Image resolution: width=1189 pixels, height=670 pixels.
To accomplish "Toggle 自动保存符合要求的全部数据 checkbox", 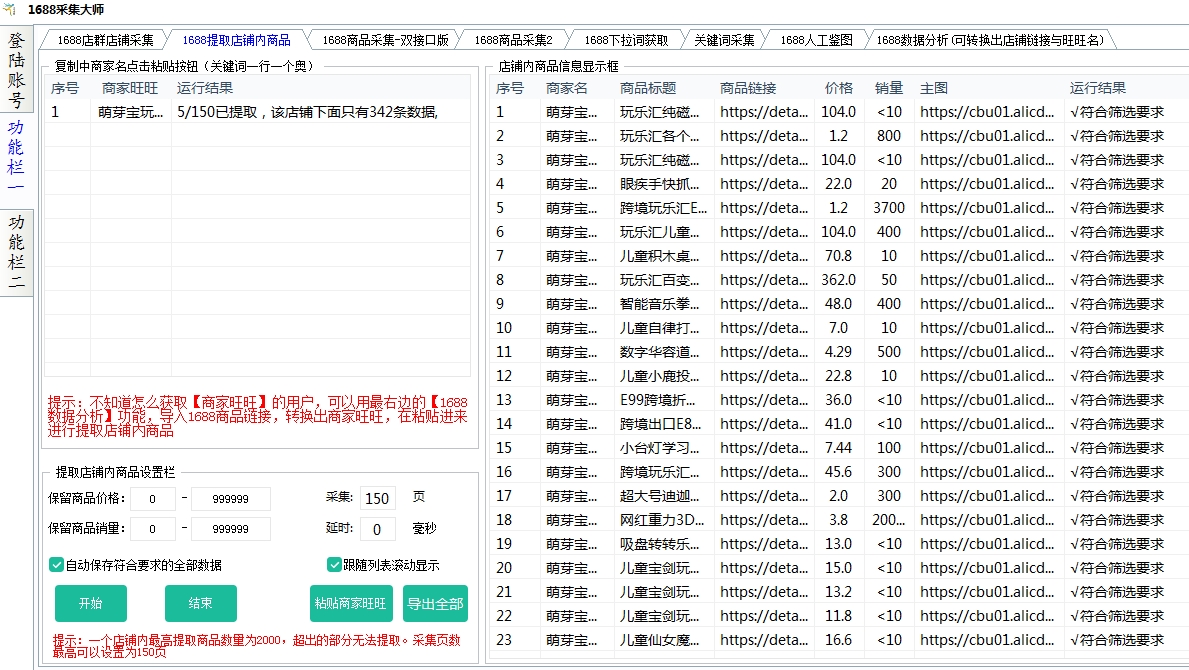I will coord(56,565).
